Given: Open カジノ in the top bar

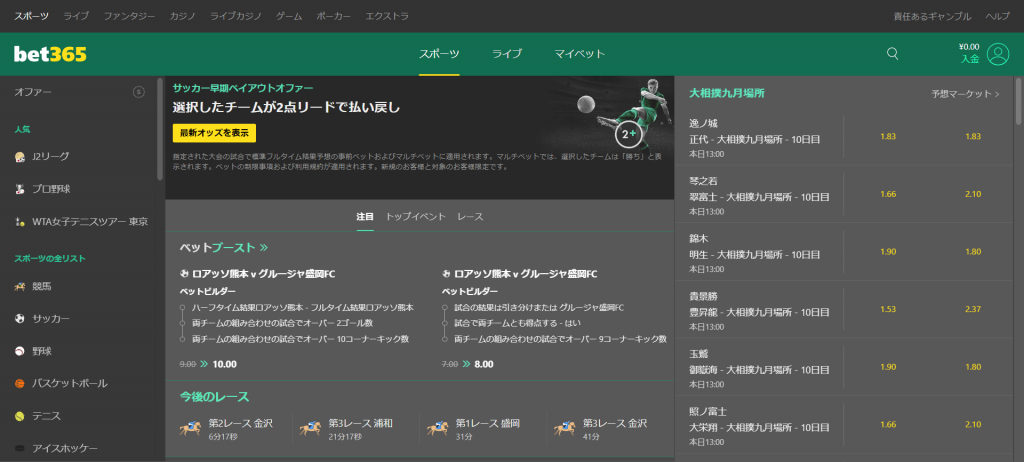Looking at the screenshot, I should [183, 16].
